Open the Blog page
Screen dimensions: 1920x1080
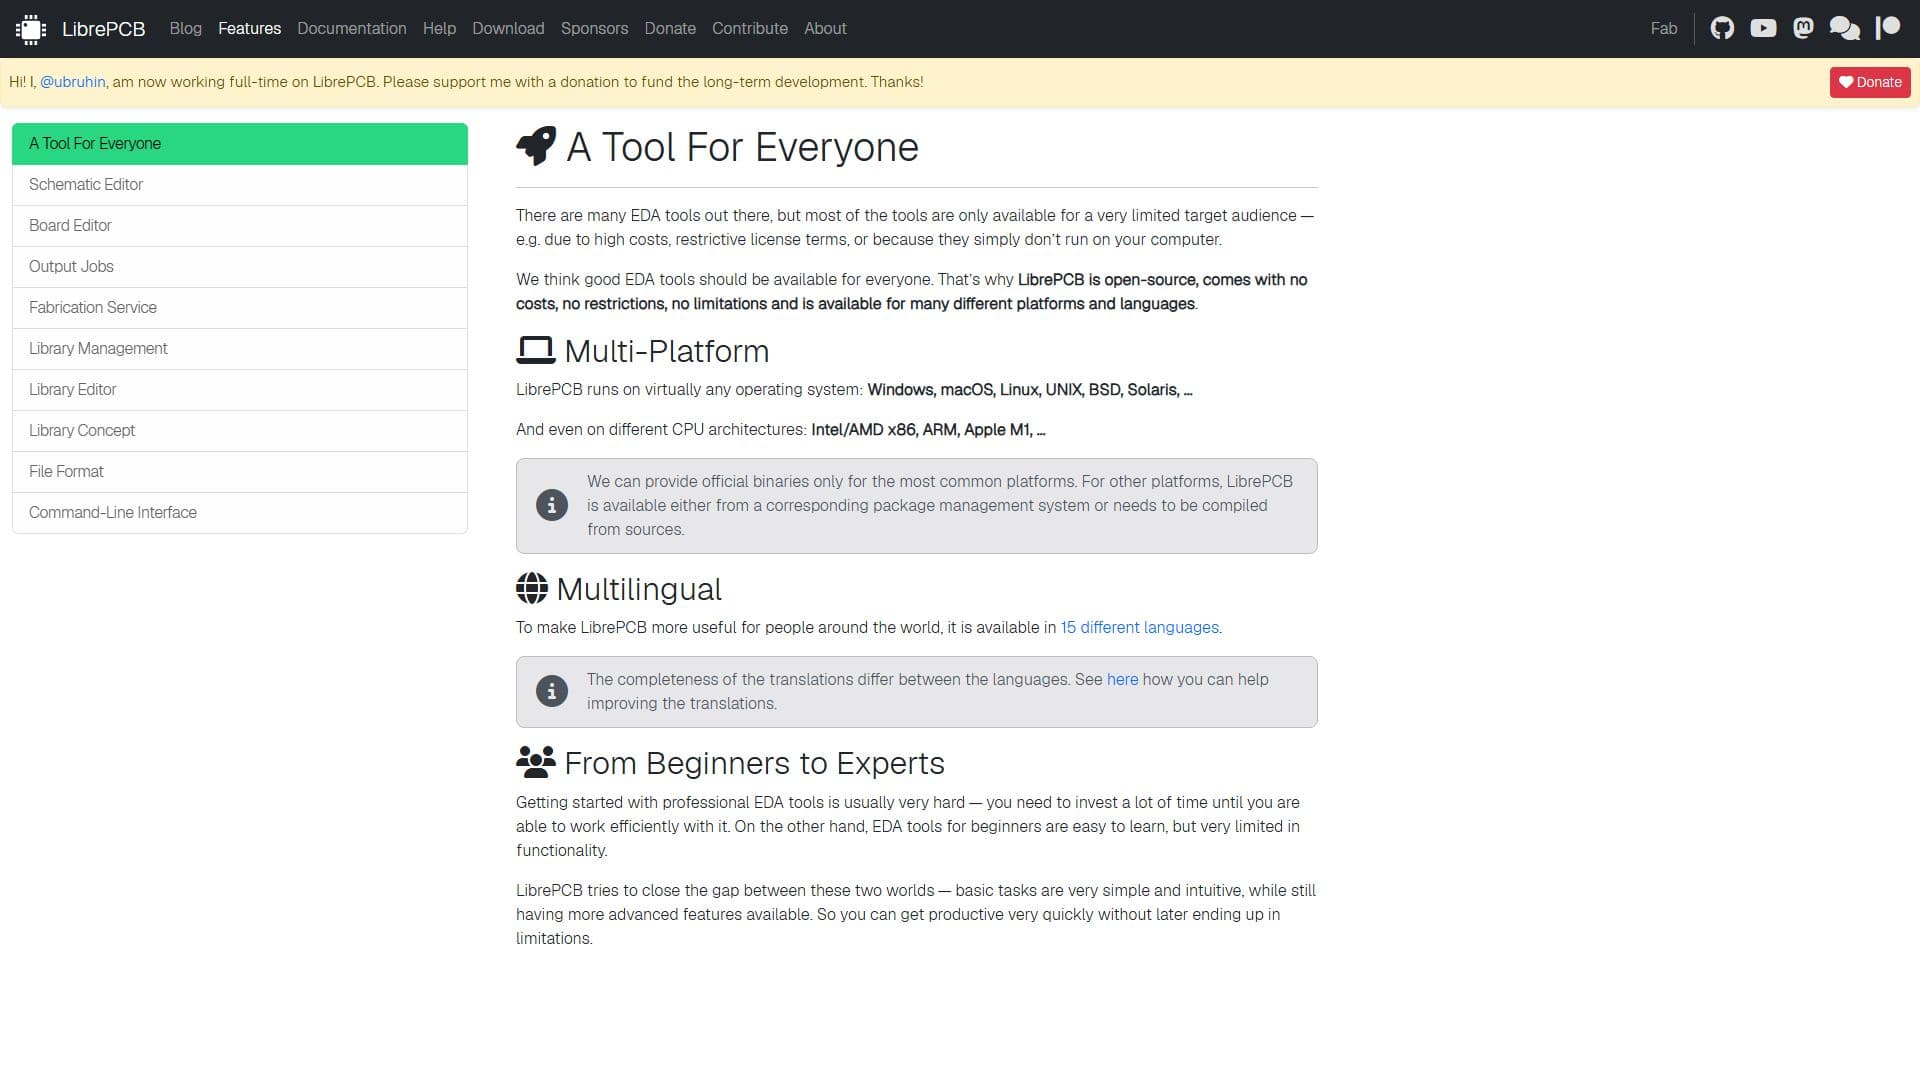point(186,28)
